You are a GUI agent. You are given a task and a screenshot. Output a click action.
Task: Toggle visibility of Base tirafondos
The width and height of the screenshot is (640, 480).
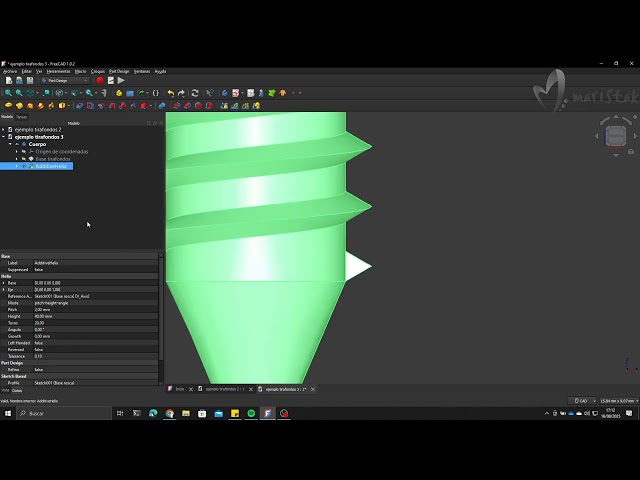coord(24,159)
